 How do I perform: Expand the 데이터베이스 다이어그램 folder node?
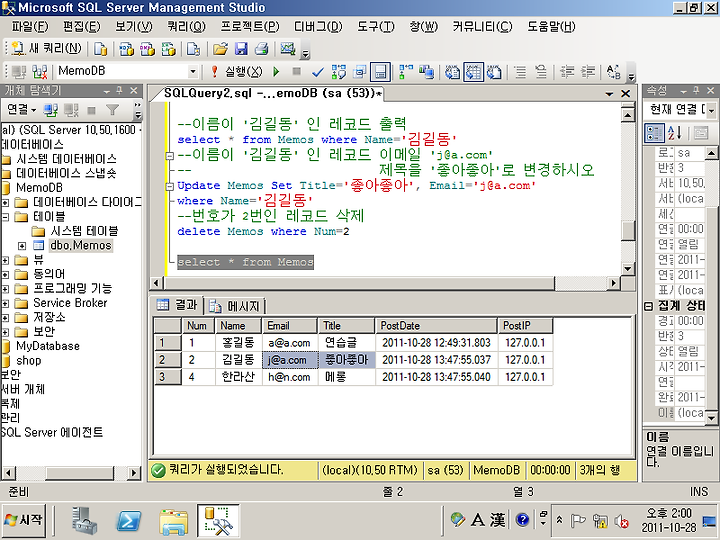[5, 202]
